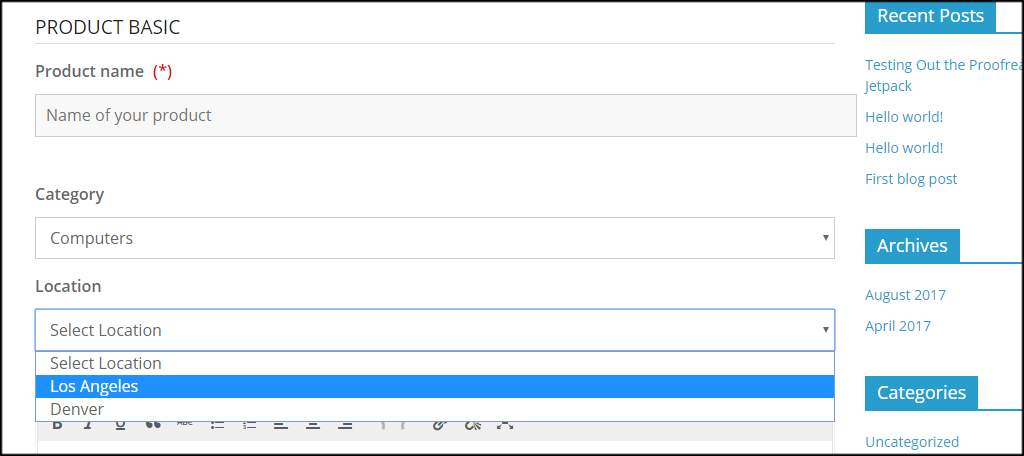This screenshot has width=1024, height=456.
Task: Toggle Underline in editor toolbar
Action: pyautogui.click(x=120, y=425)
